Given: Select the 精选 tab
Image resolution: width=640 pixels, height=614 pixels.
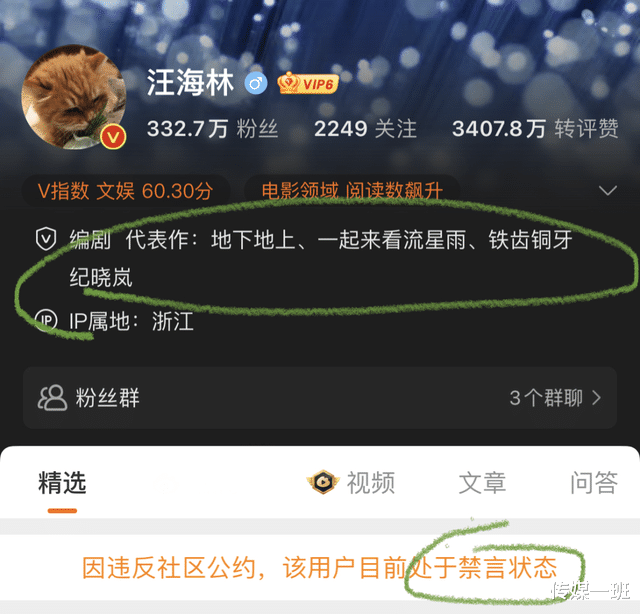Looking at the screenshot, I should pyautogui.click(x=62, y=483).
